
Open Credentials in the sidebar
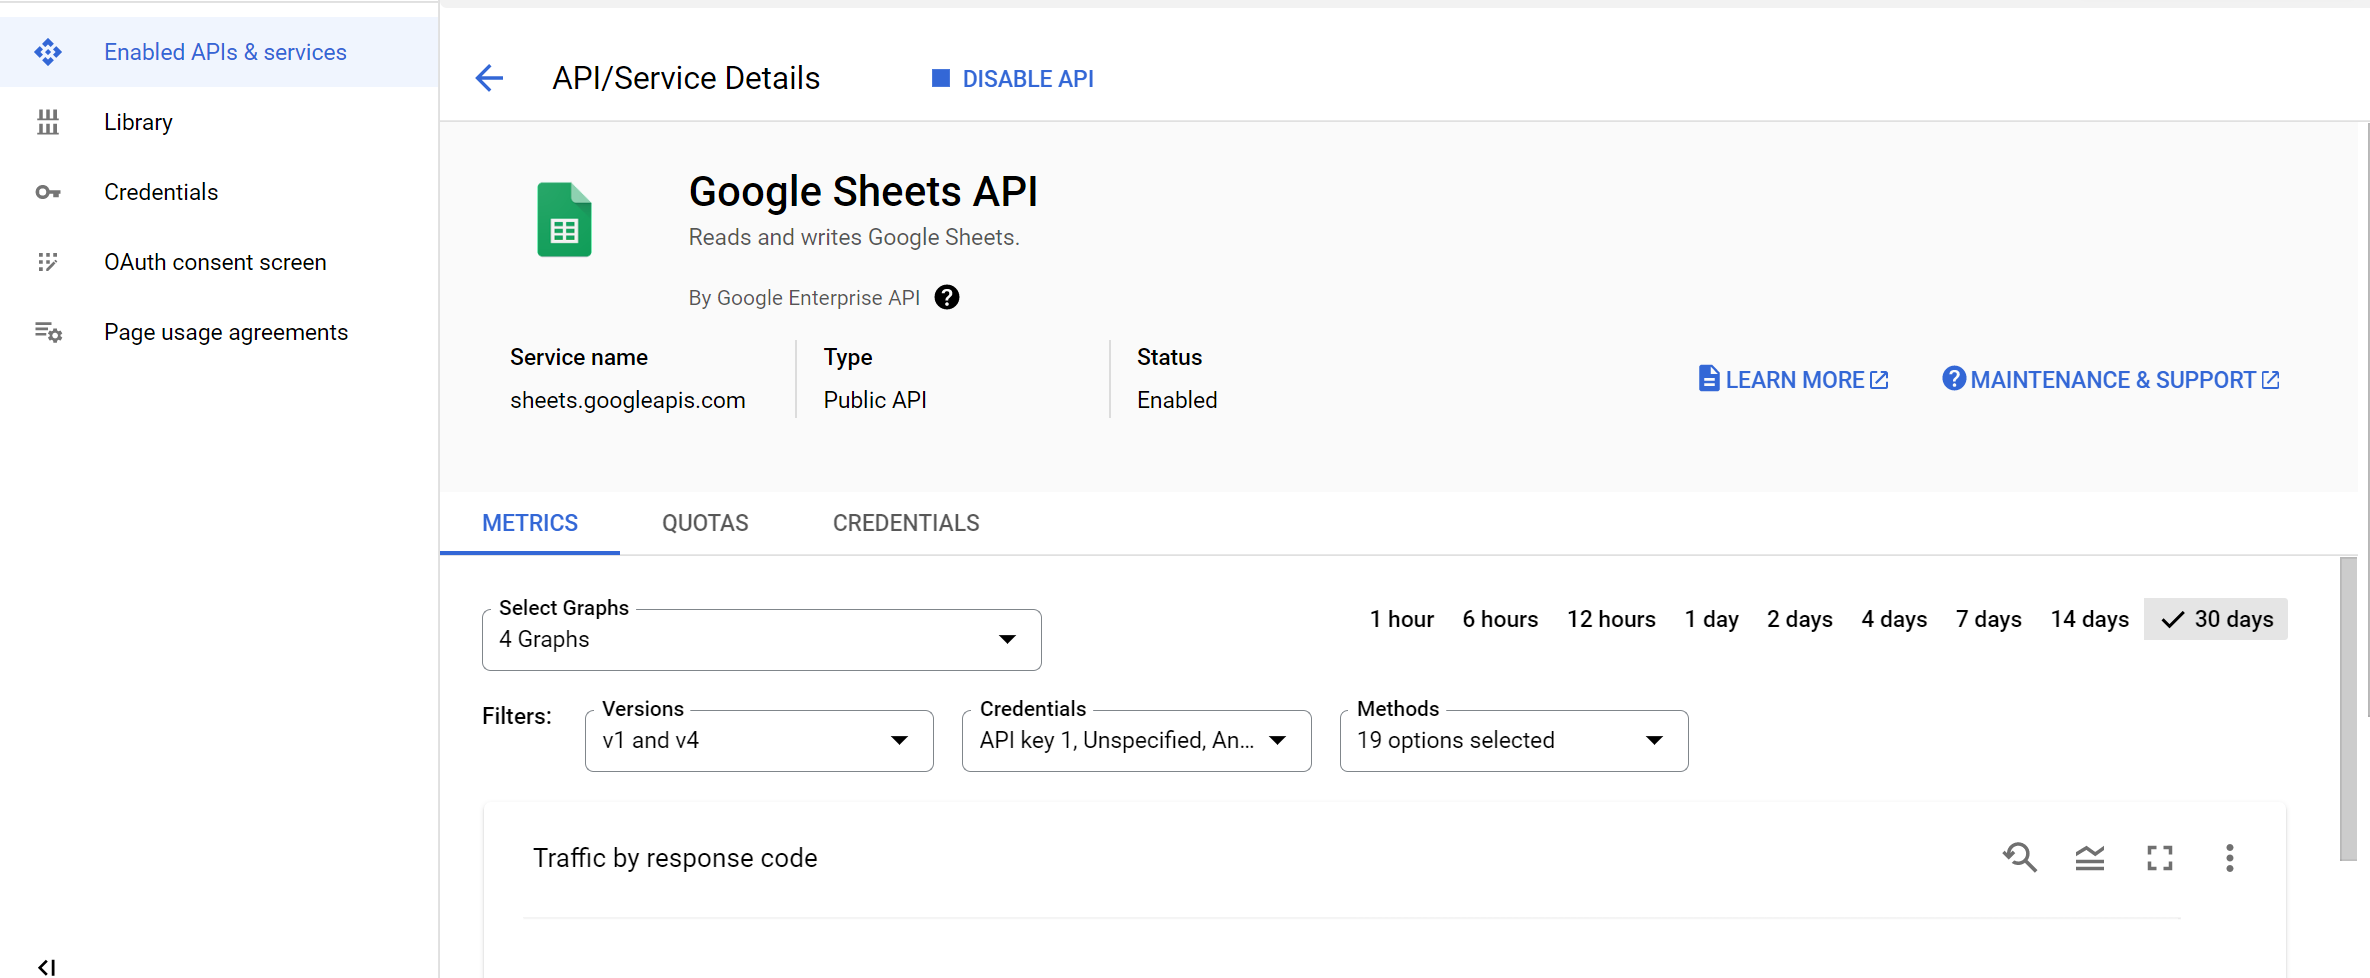tap(219, 192)
